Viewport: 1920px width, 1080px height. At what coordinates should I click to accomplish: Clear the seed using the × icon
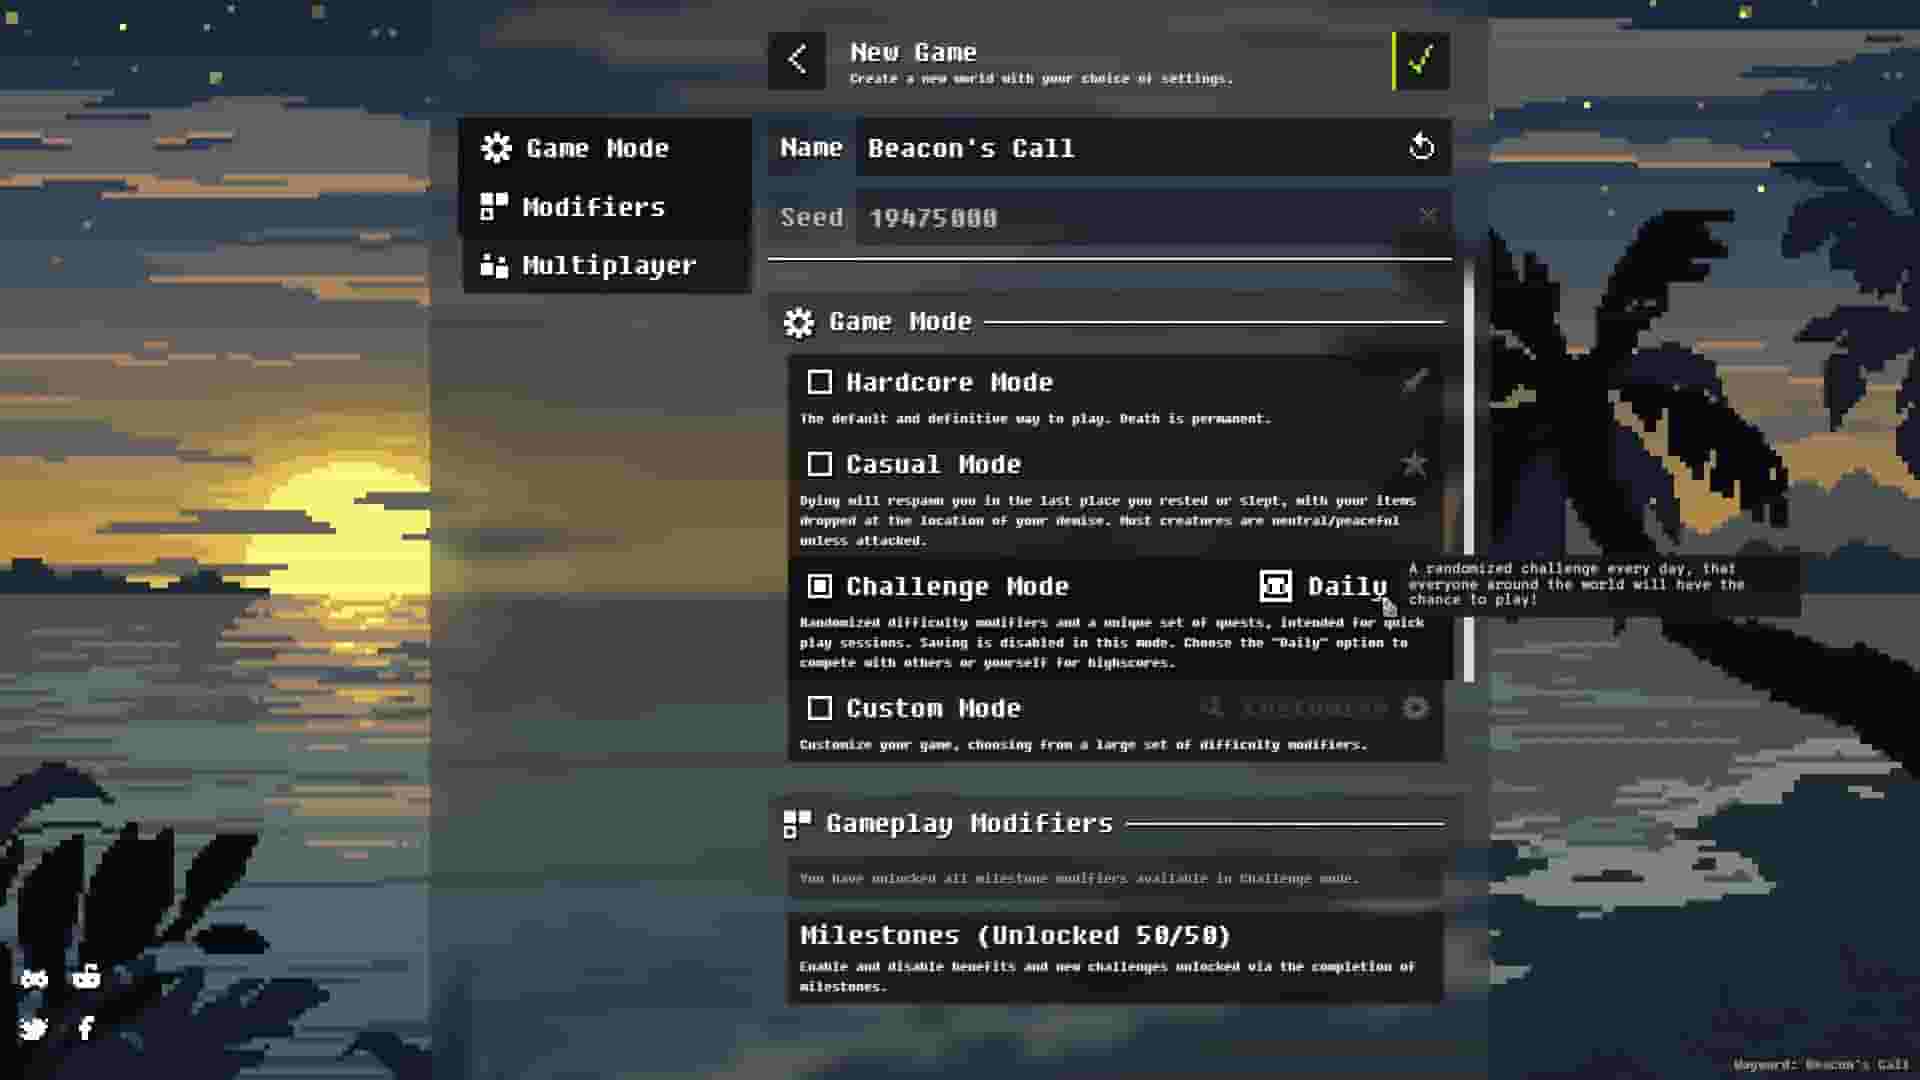pos(1428,214)
